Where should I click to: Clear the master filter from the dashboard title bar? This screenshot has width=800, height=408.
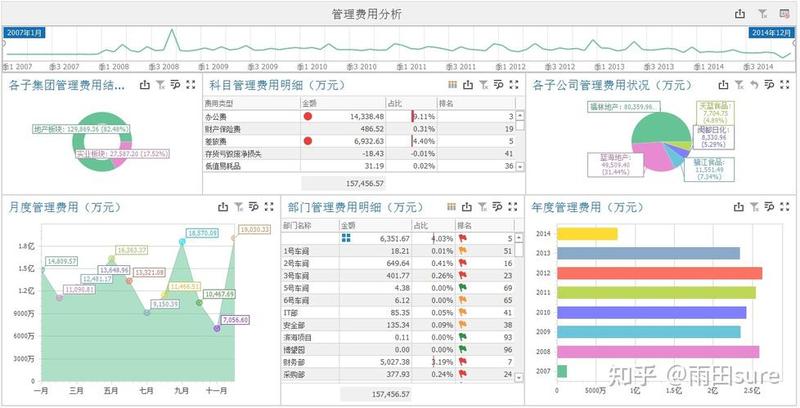[x=763, y=14]
